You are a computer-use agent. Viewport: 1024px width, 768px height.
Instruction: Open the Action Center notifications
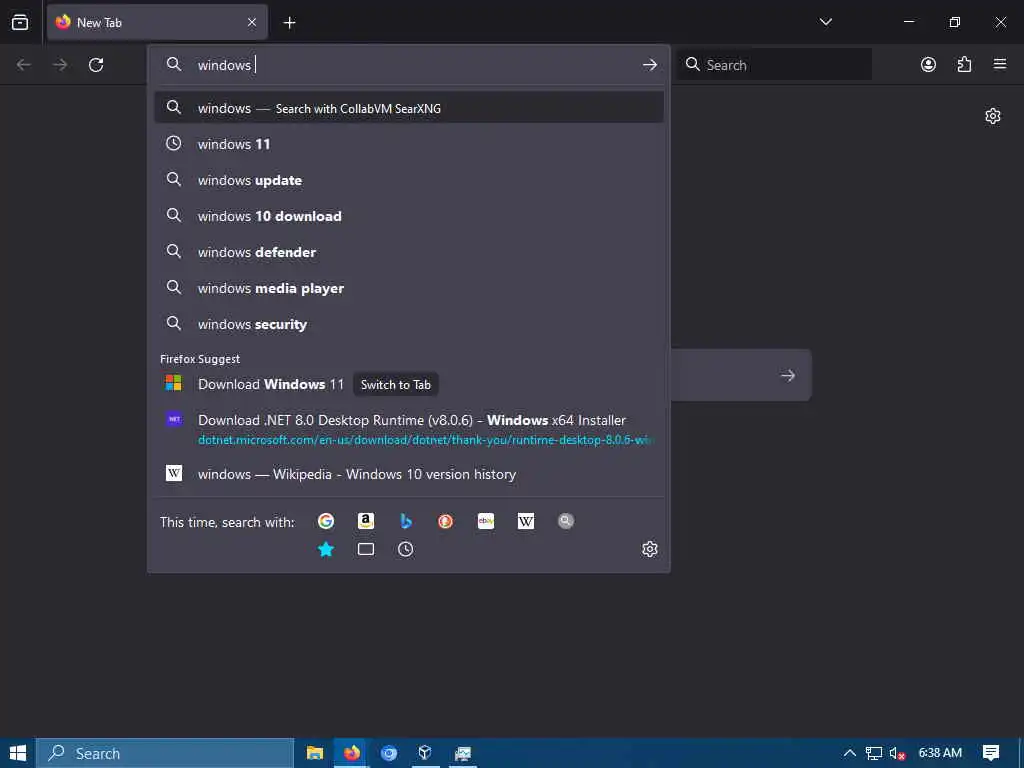(x=991, y=753)
